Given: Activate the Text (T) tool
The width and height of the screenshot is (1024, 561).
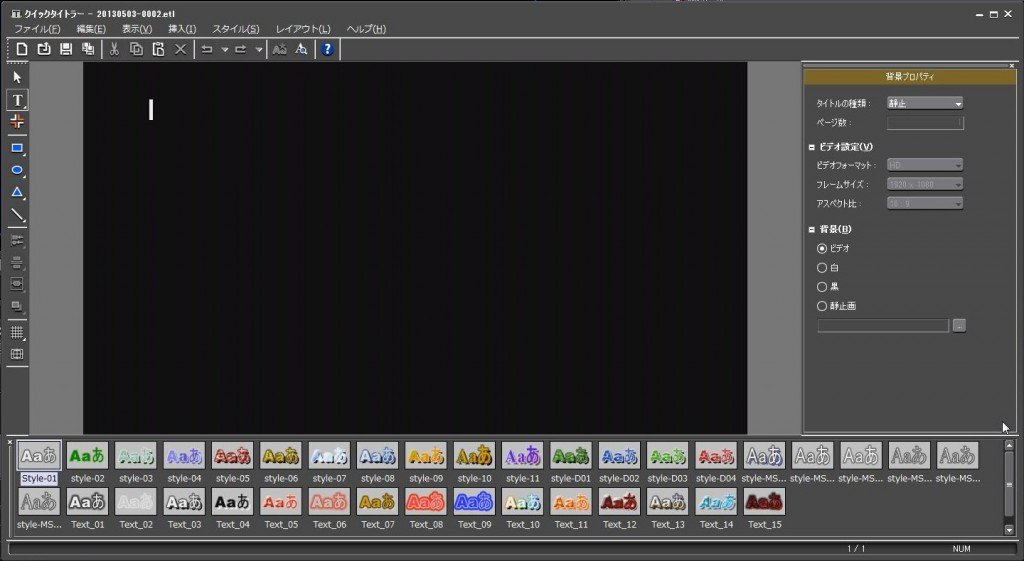Looking at the screenshot, I should coord(18,100).
